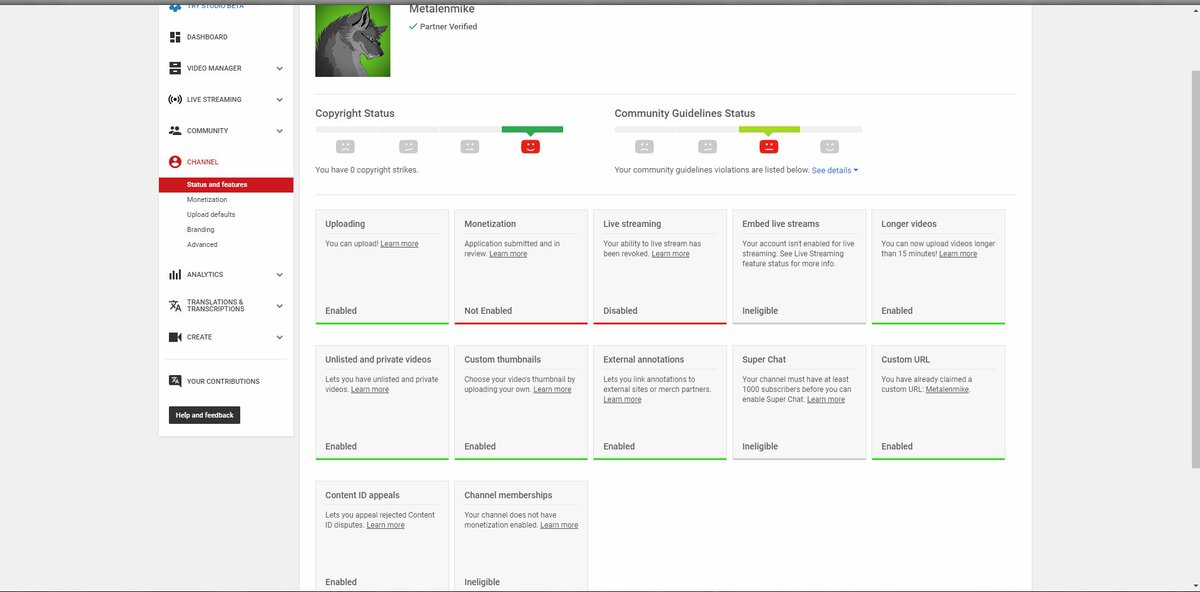Click the Partner Verified checkmark icon
This screenshot has width=1200, height=592.
(413, 27)
